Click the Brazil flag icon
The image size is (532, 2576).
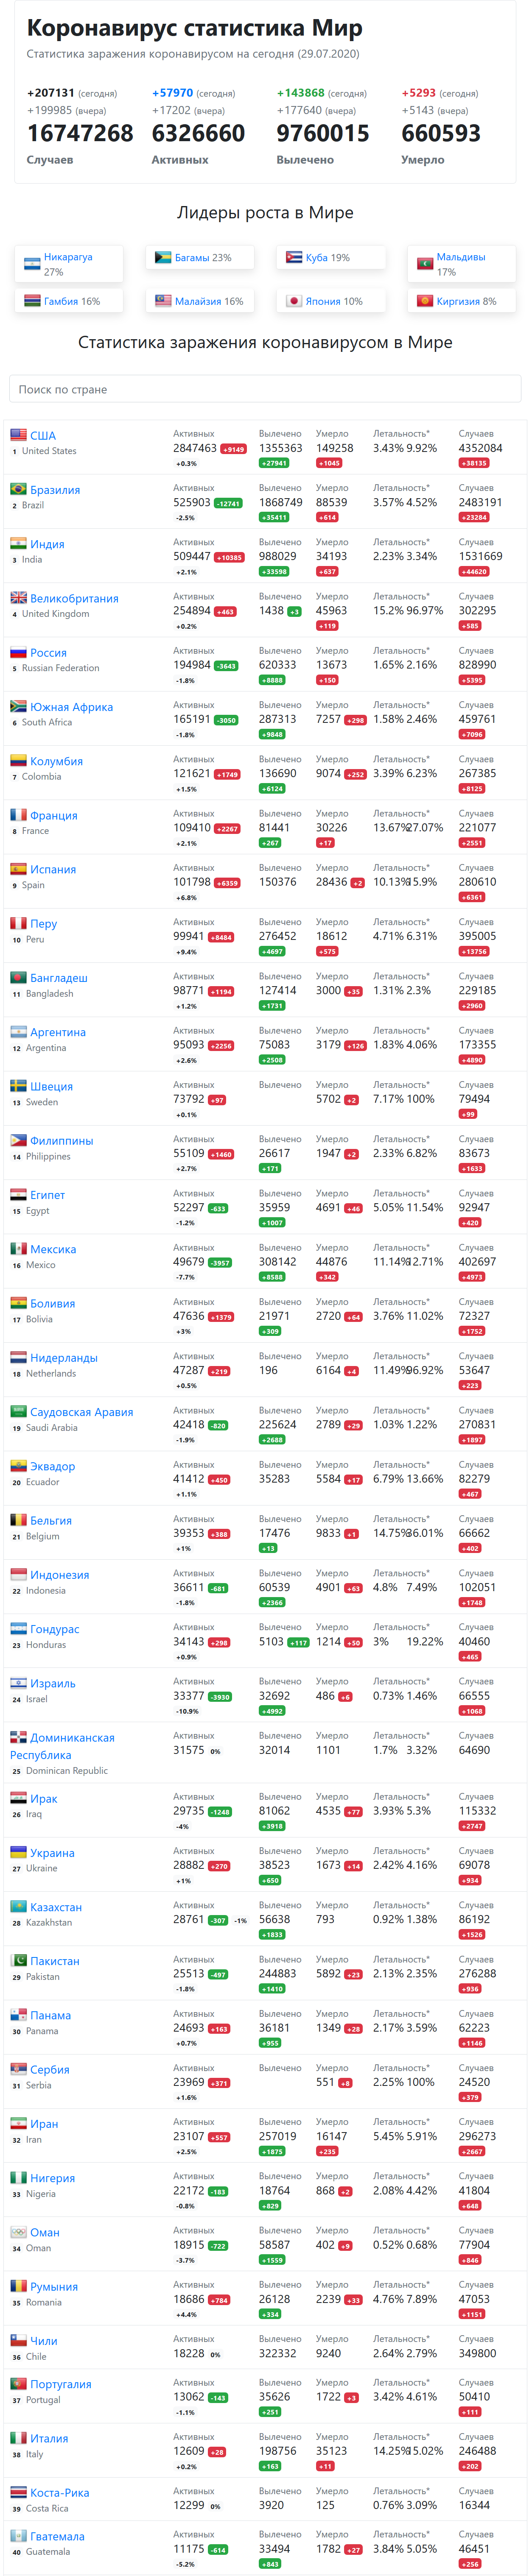pos(18,489)
